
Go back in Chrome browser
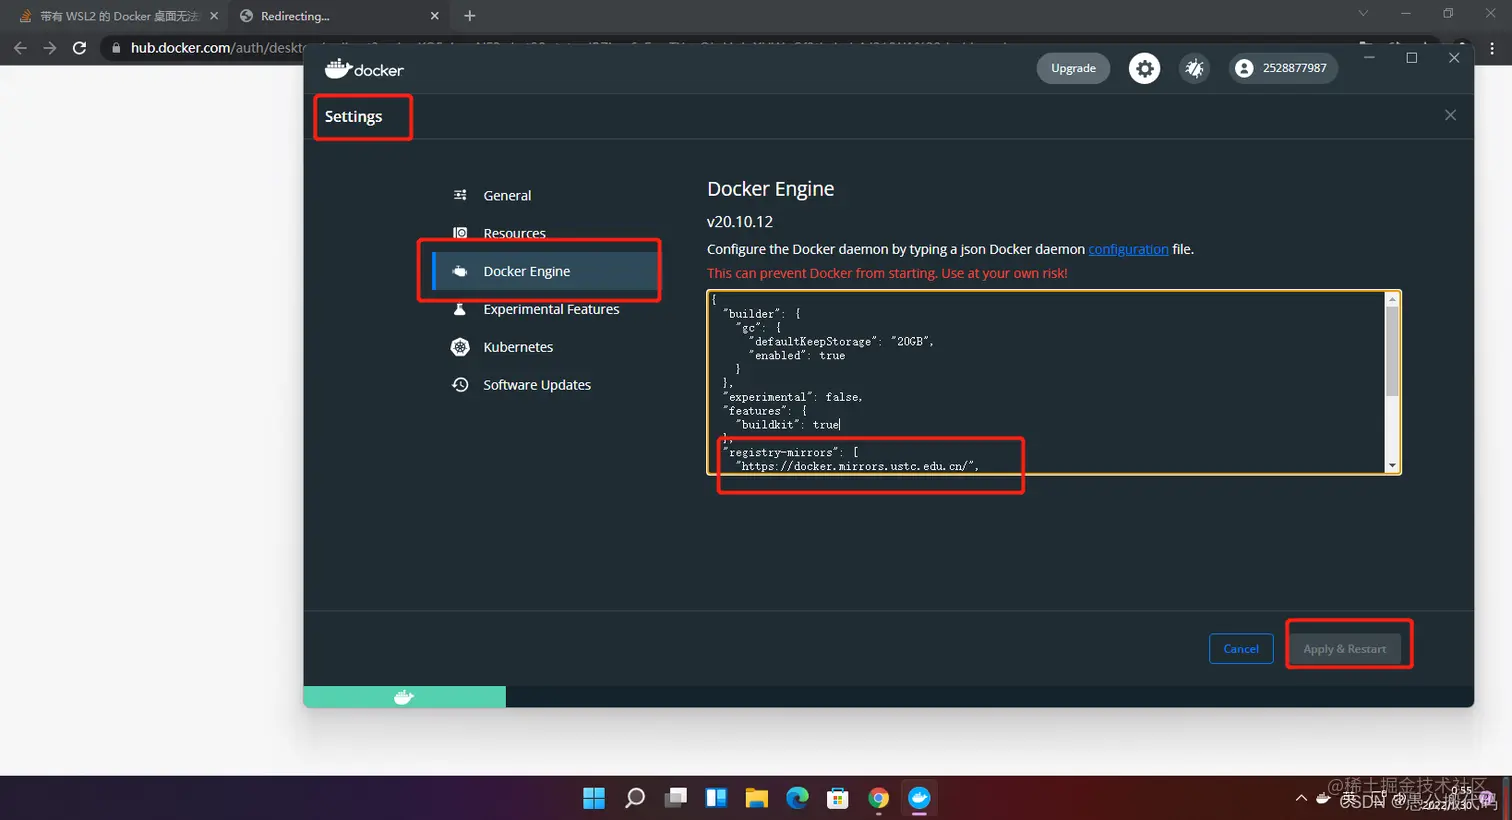pyautogui.click(x=20, y=47)
